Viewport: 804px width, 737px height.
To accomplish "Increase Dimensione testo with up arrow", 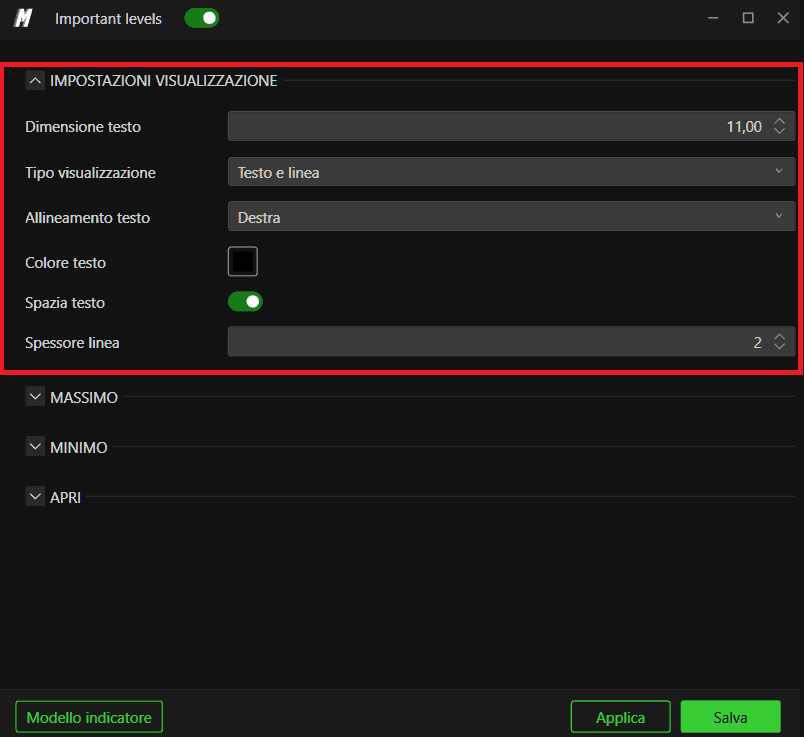I will point(779,121).
